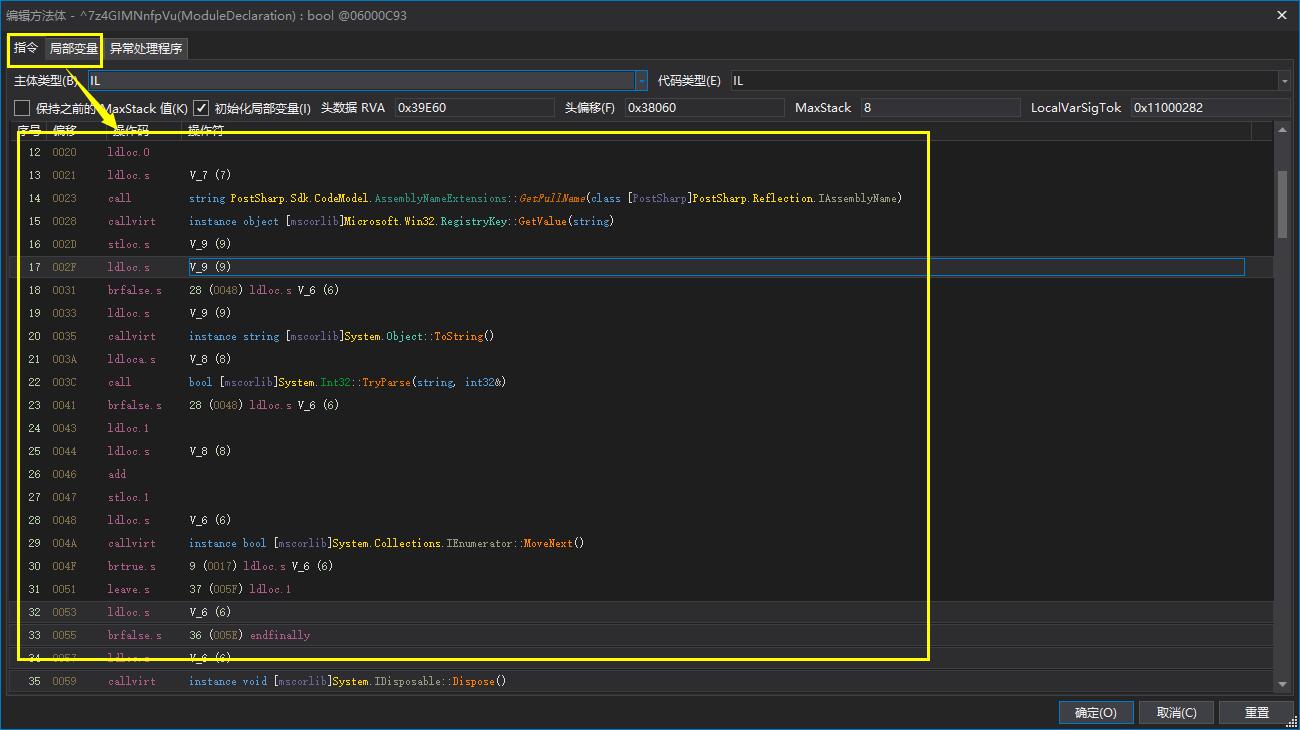This screenshot has height=730, width=1300.
Task: Cancel the dialog via 取消(C) button
Action: pos(1177,712)
